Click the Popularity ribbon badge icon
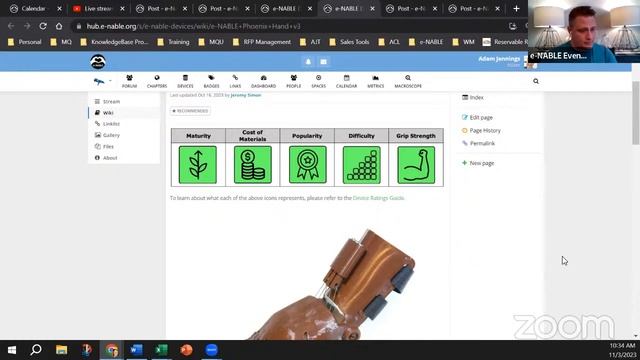Image resolution: width=640 pixels, height=360 pixels. click(x=307, y=165)
